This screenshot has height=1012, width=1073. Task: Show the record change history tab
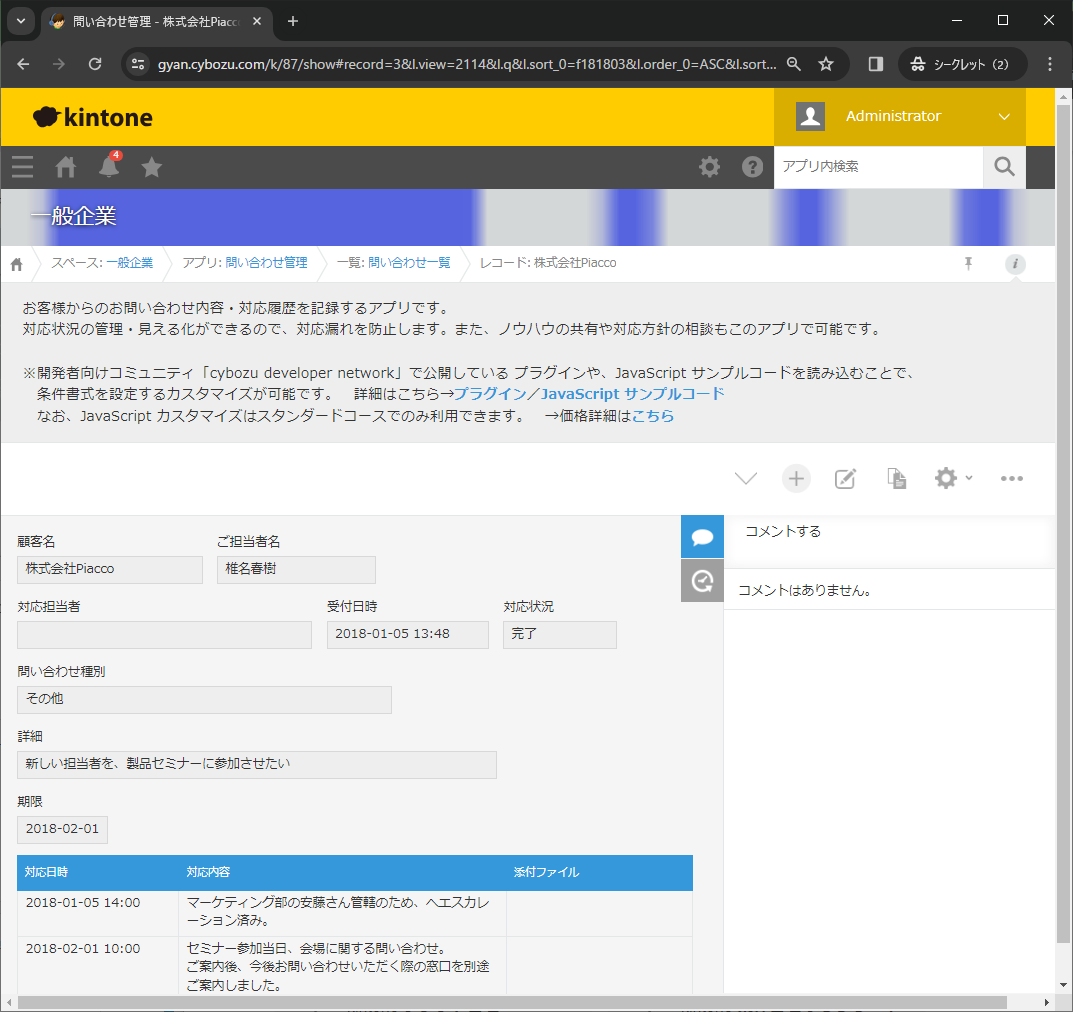[x=702, y=581]
